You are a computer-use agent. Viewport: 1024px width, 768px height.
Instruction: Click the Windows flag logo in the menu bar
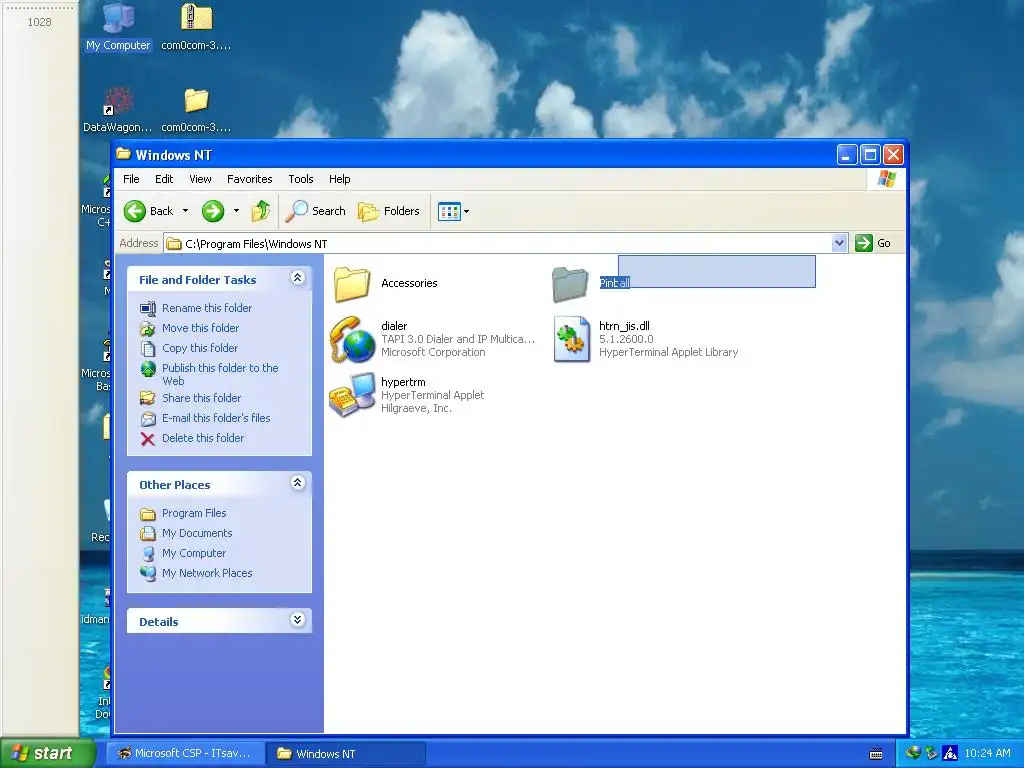(886, 179)
